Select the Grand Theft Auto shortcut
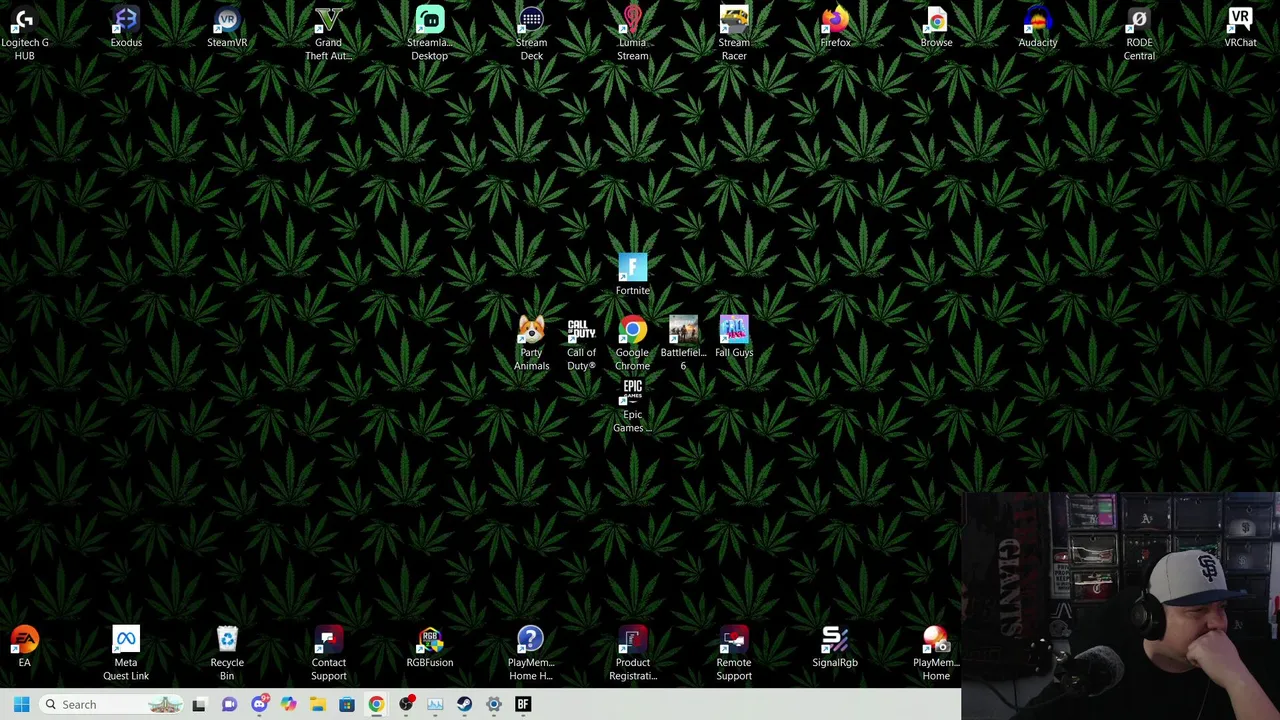This screenshot has height=720, width=1280. tap(328, 32)
